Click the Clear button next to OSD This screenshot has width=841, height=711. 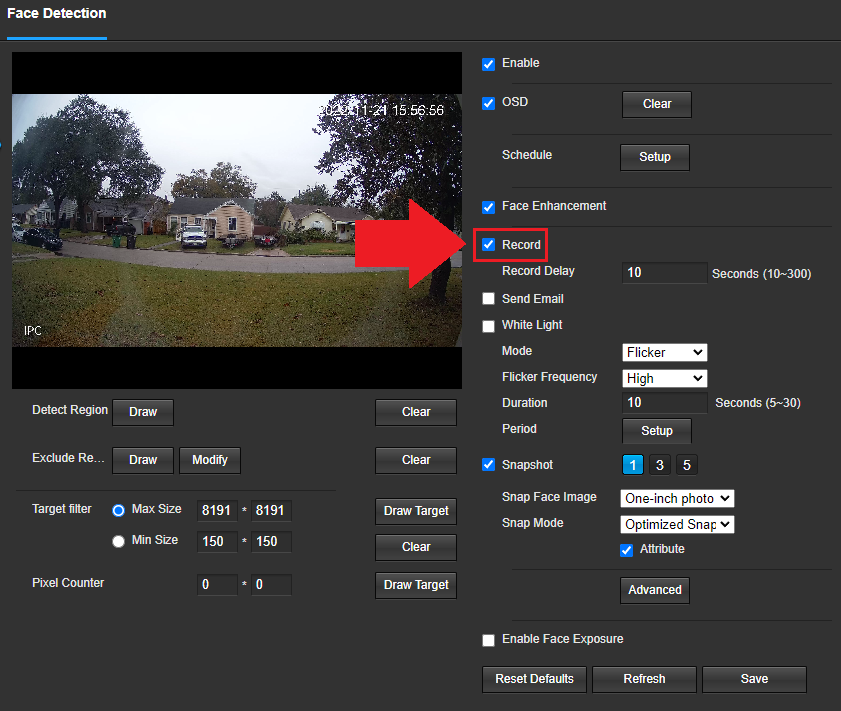656,104
